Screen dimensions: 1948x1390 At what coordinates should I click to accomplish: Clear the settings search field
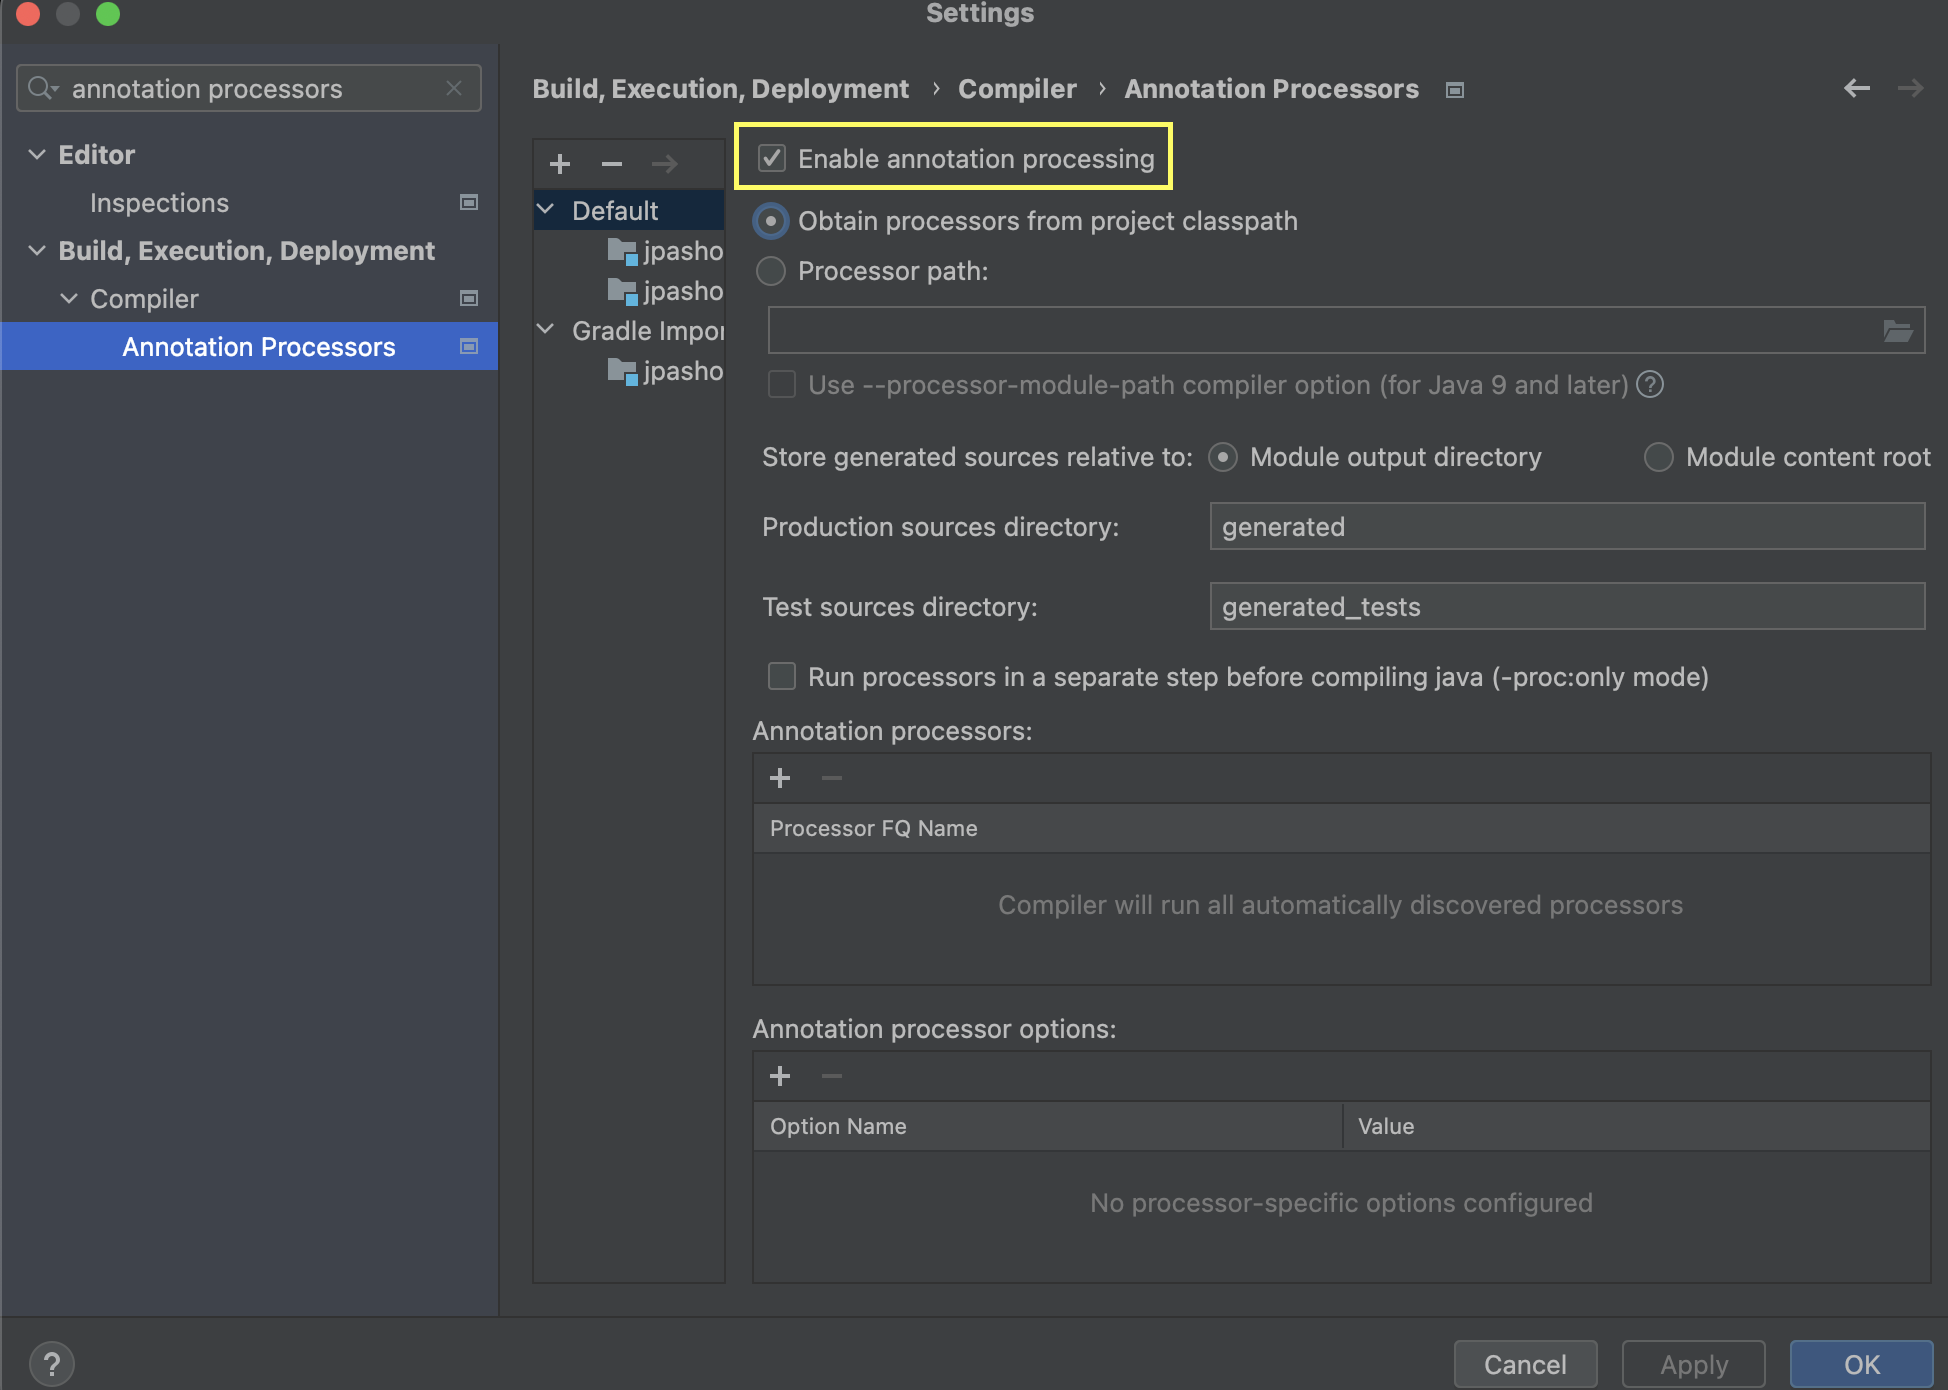coord(454,88)
